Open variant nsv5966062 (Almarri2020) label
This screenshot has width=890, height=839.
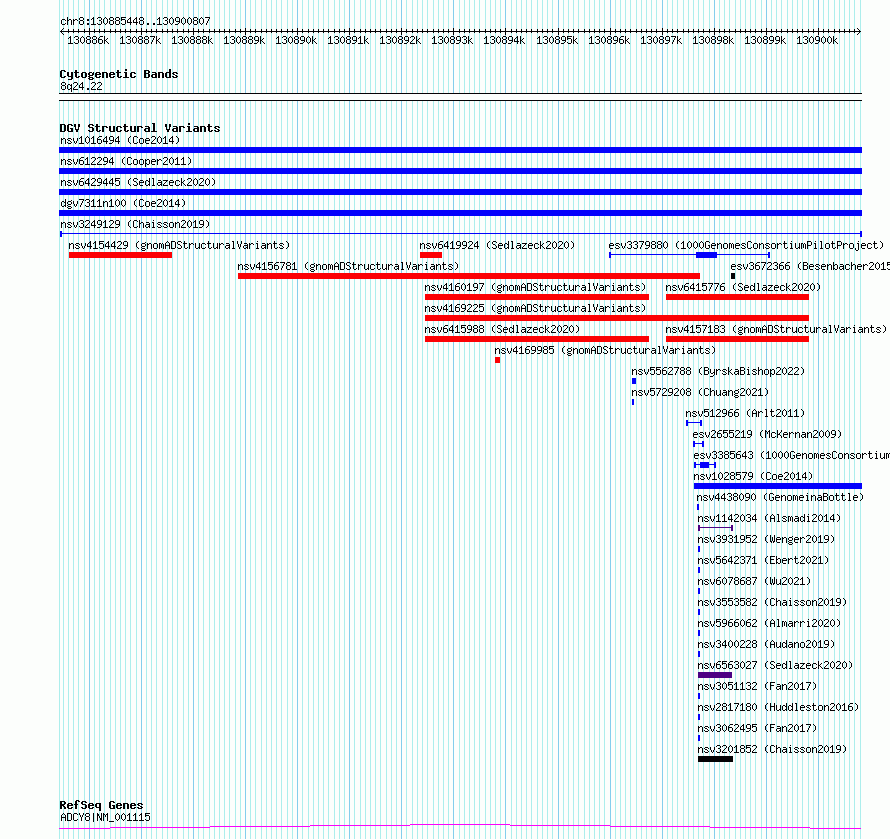tap(769, 623)
